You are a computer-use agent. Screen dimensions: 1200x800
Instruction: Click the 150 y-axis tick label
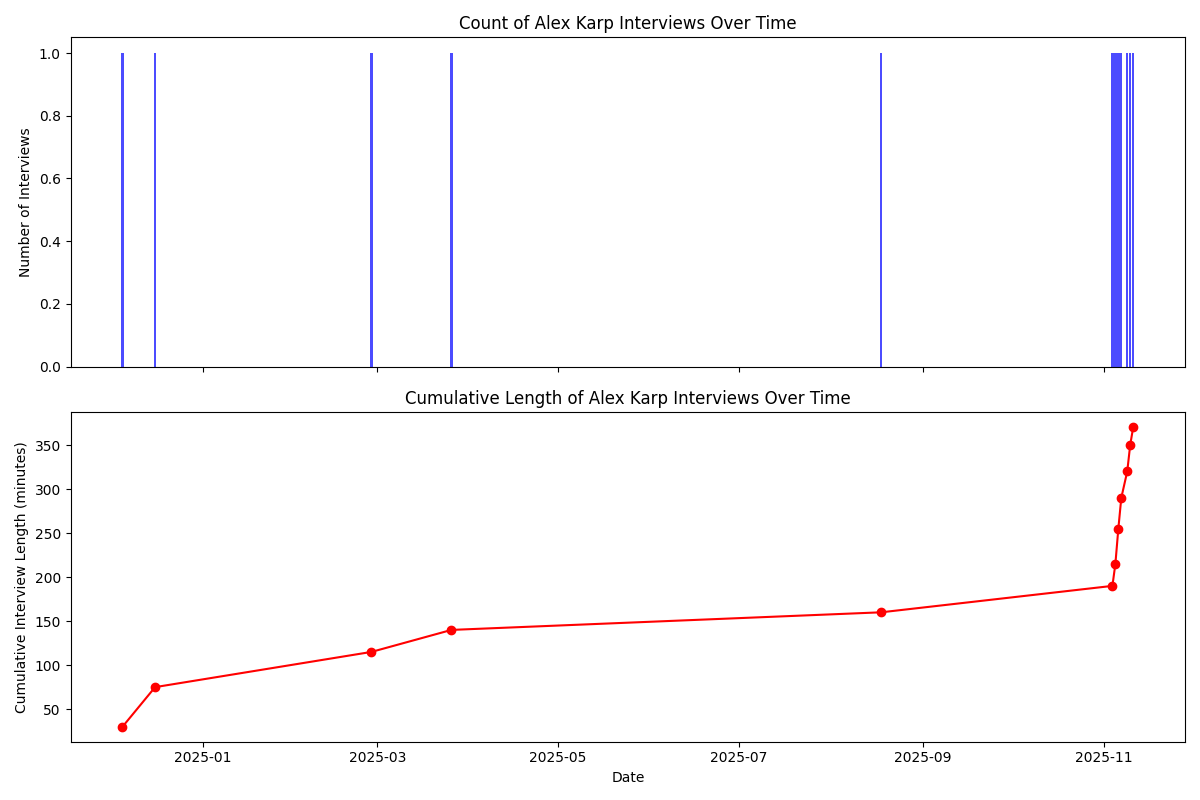(x=49, y=621)
